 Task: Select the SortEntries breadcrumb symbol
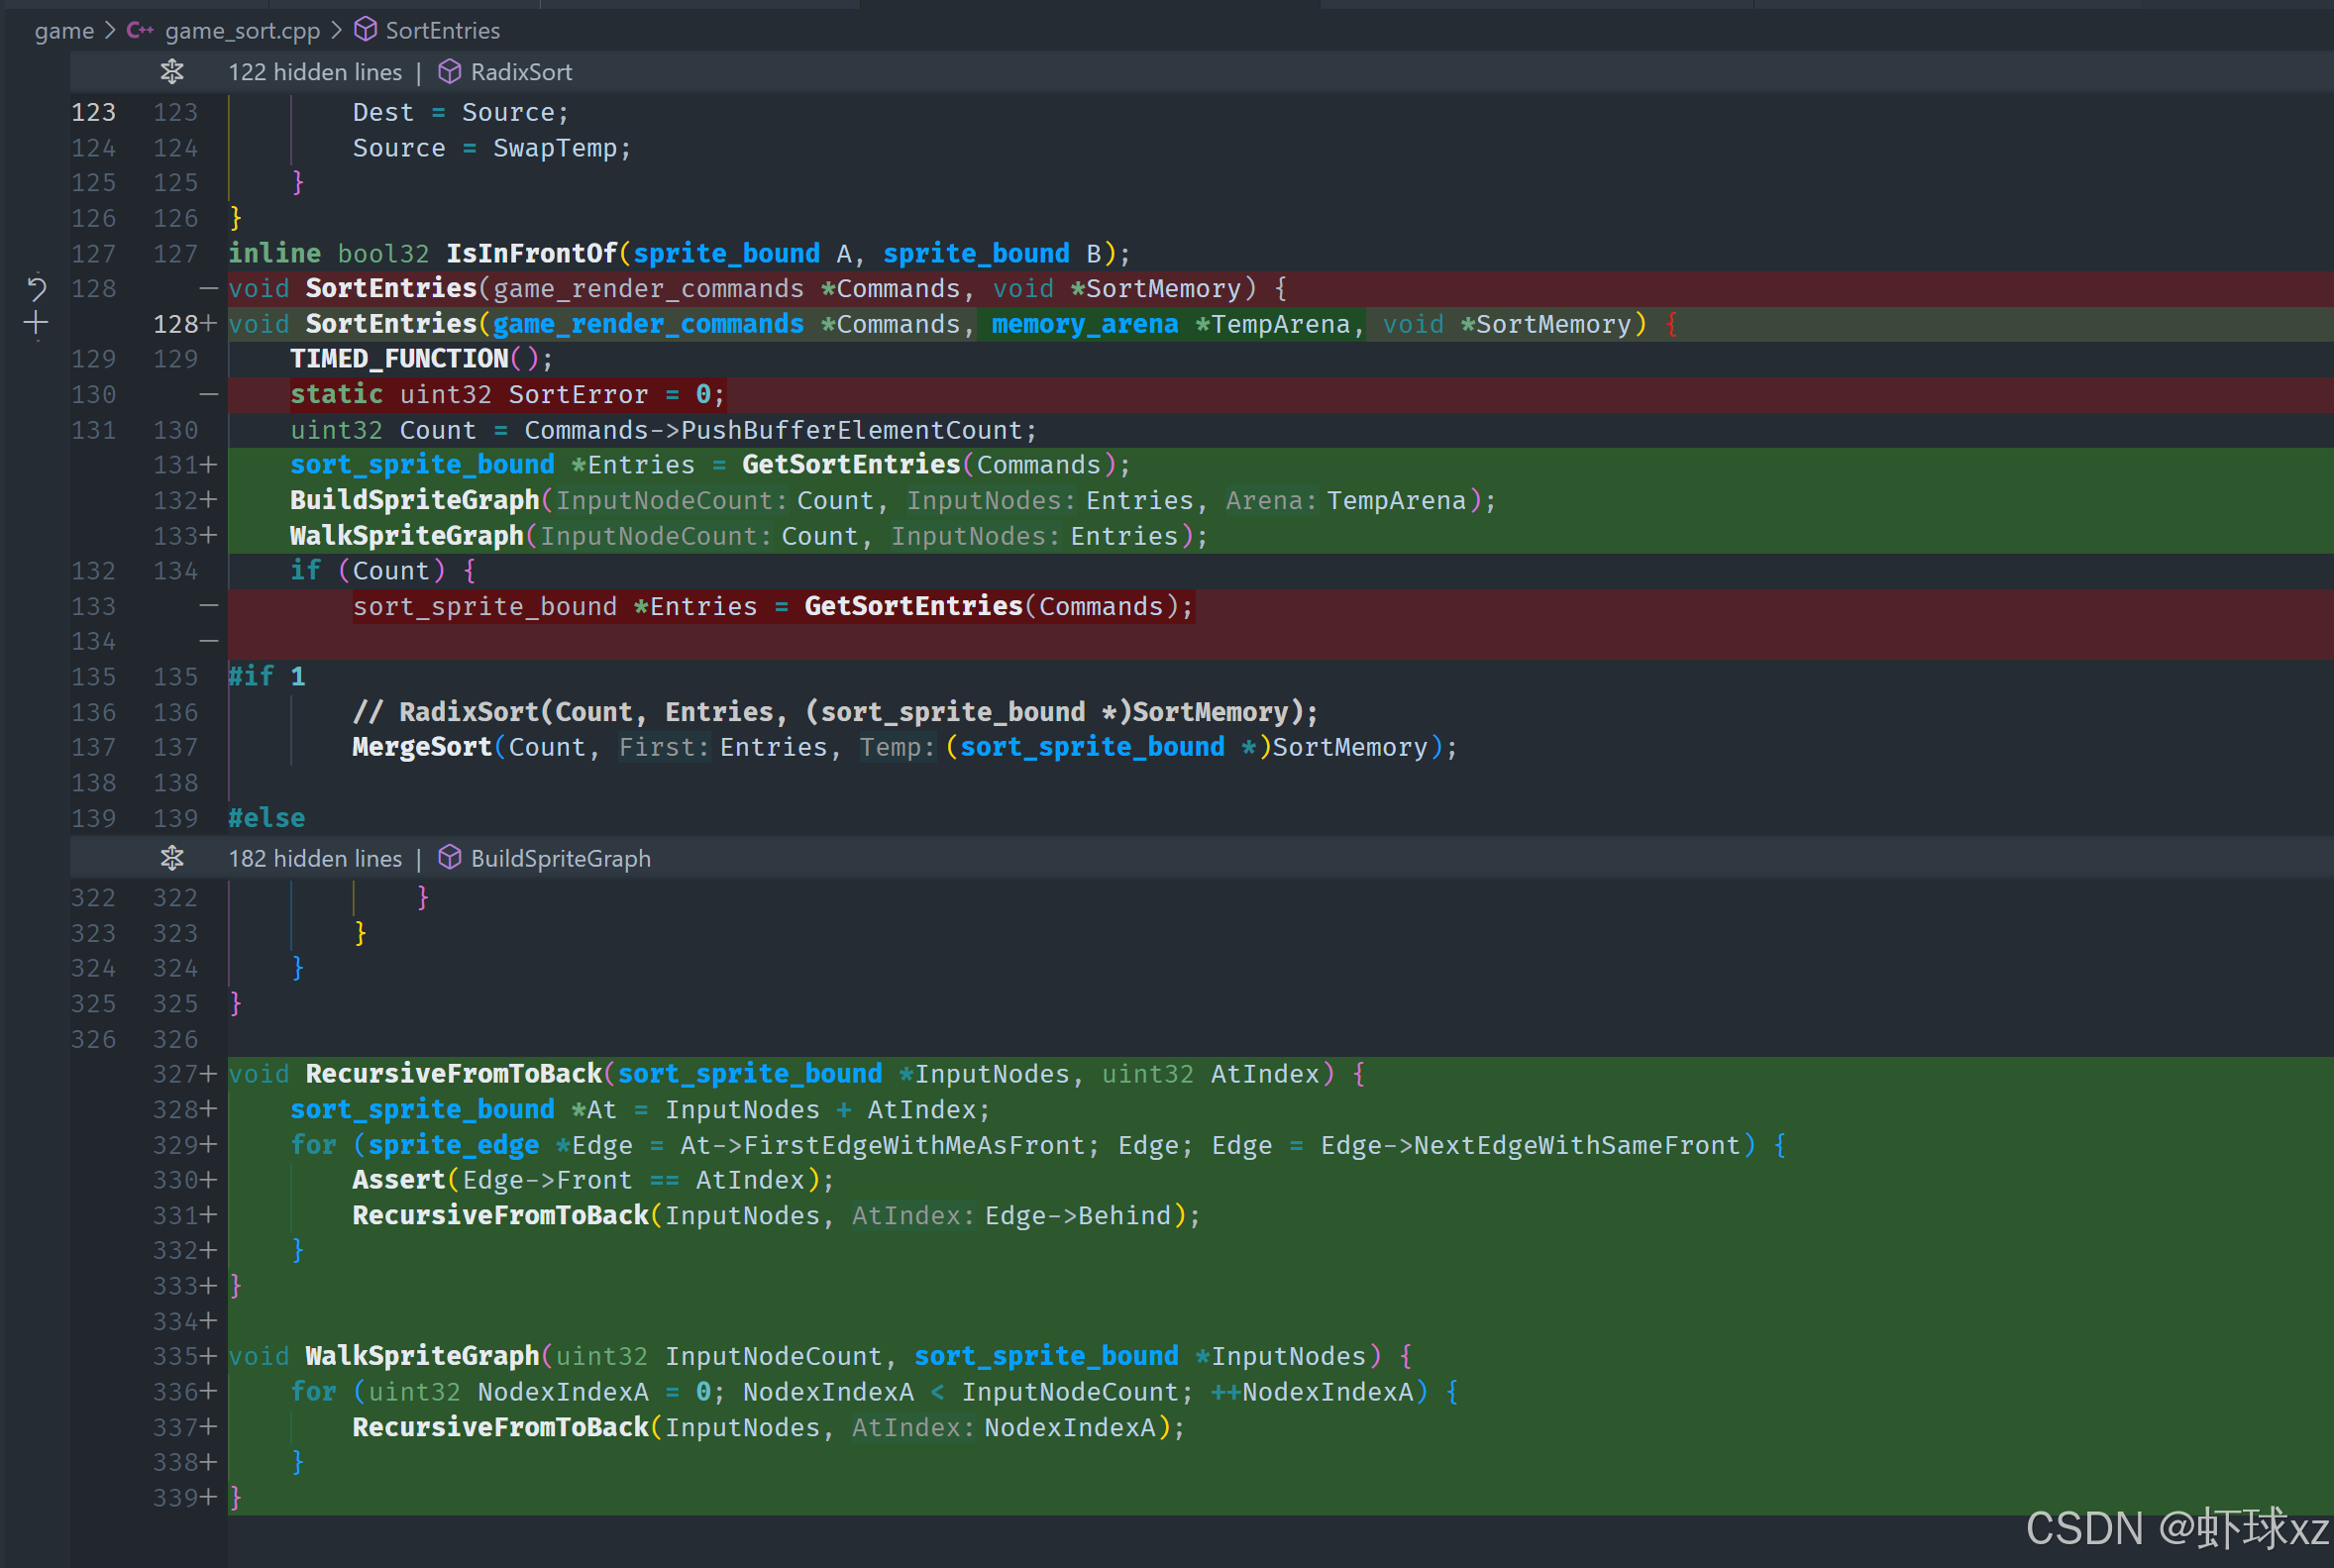pos(442,30)
